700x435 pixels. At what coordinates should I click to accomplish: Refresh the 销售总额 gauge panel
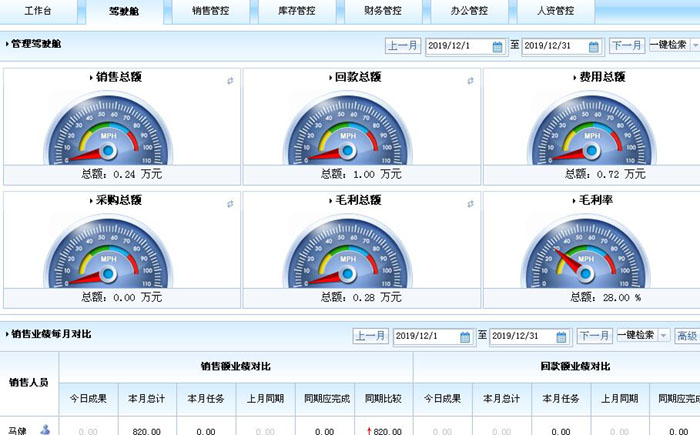click(x=230, y=79)
